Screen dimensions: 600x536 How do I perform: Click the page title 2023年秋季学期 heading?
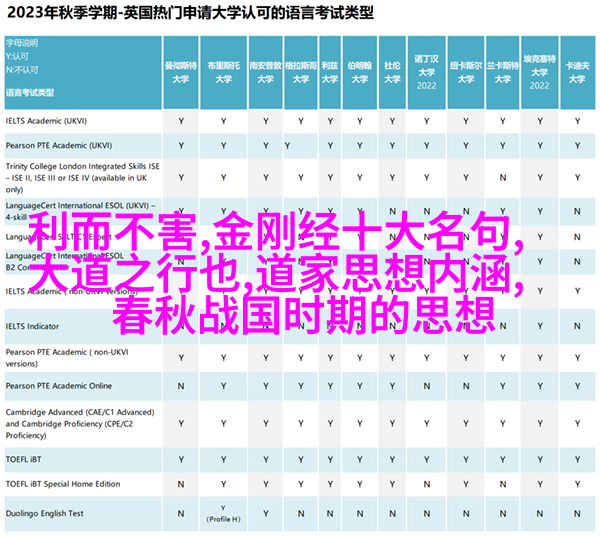tap(191, 13)
